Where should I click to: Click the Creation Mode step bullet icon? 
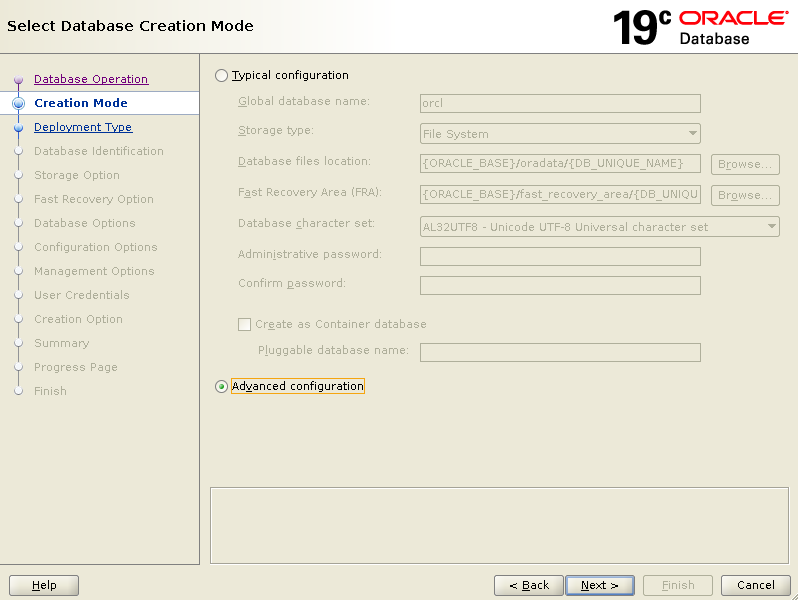pos(18,103)
